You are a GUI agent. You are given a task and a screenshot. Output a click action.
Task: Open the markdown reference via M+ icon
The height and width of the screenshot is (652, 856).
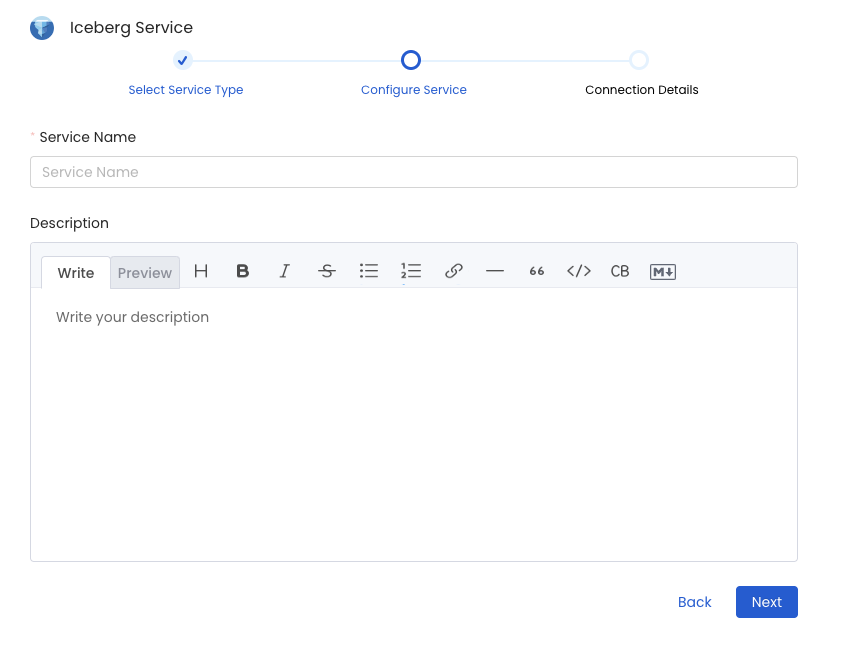tap(662, 270)
